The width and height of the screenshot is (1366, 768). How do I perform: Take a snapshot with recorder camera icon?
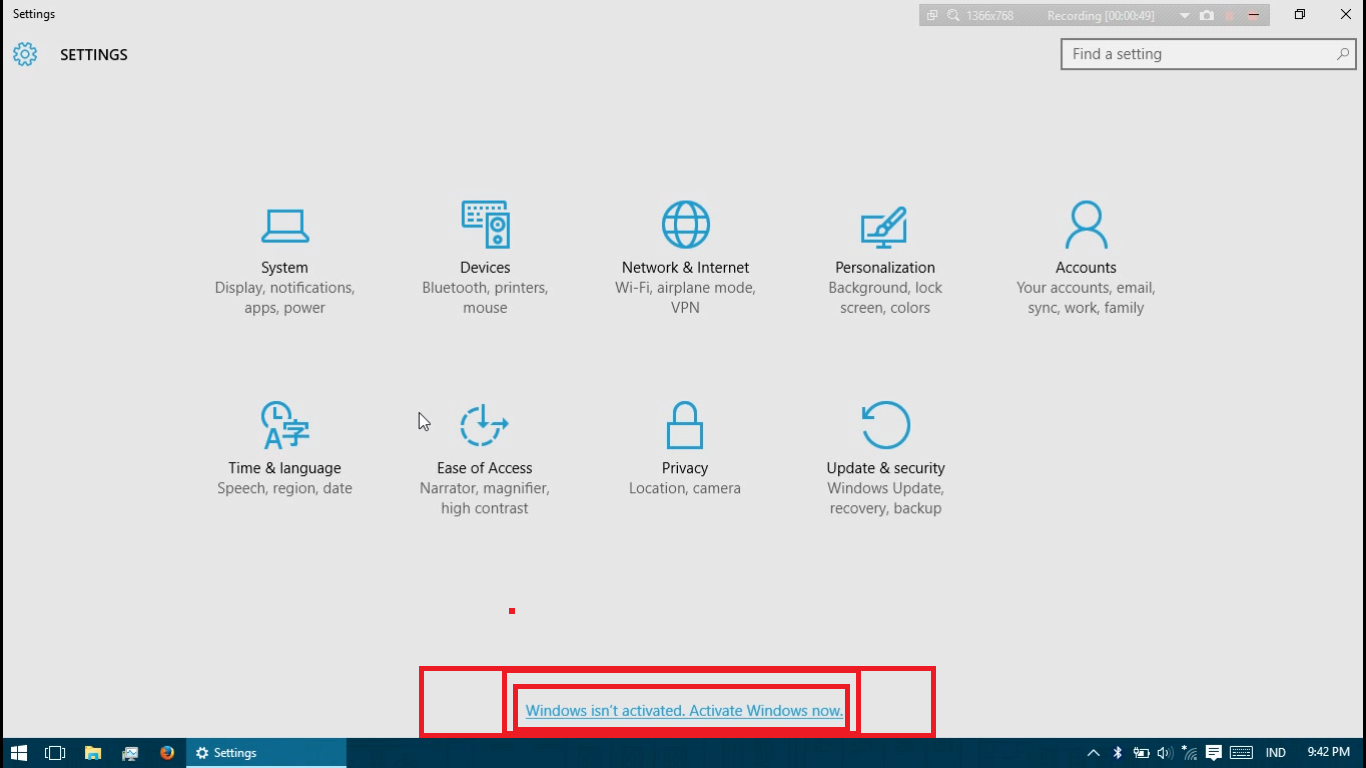pyautogui.click(x=1207, y=16)
